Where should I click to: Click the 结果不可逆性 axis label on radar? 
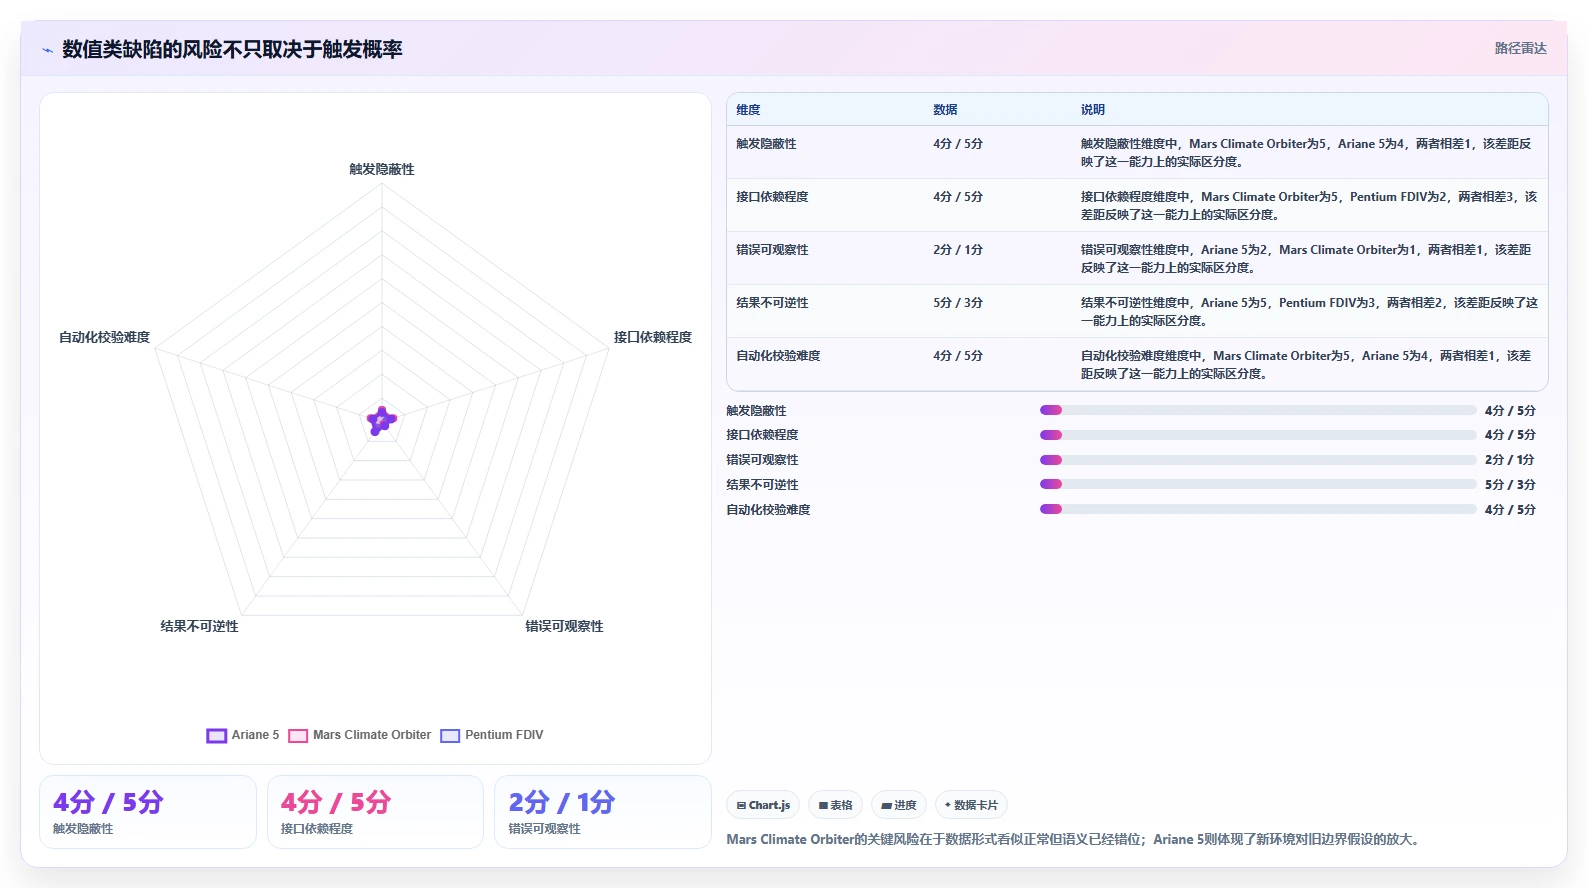pyautogui.click(x=199, y=626)
